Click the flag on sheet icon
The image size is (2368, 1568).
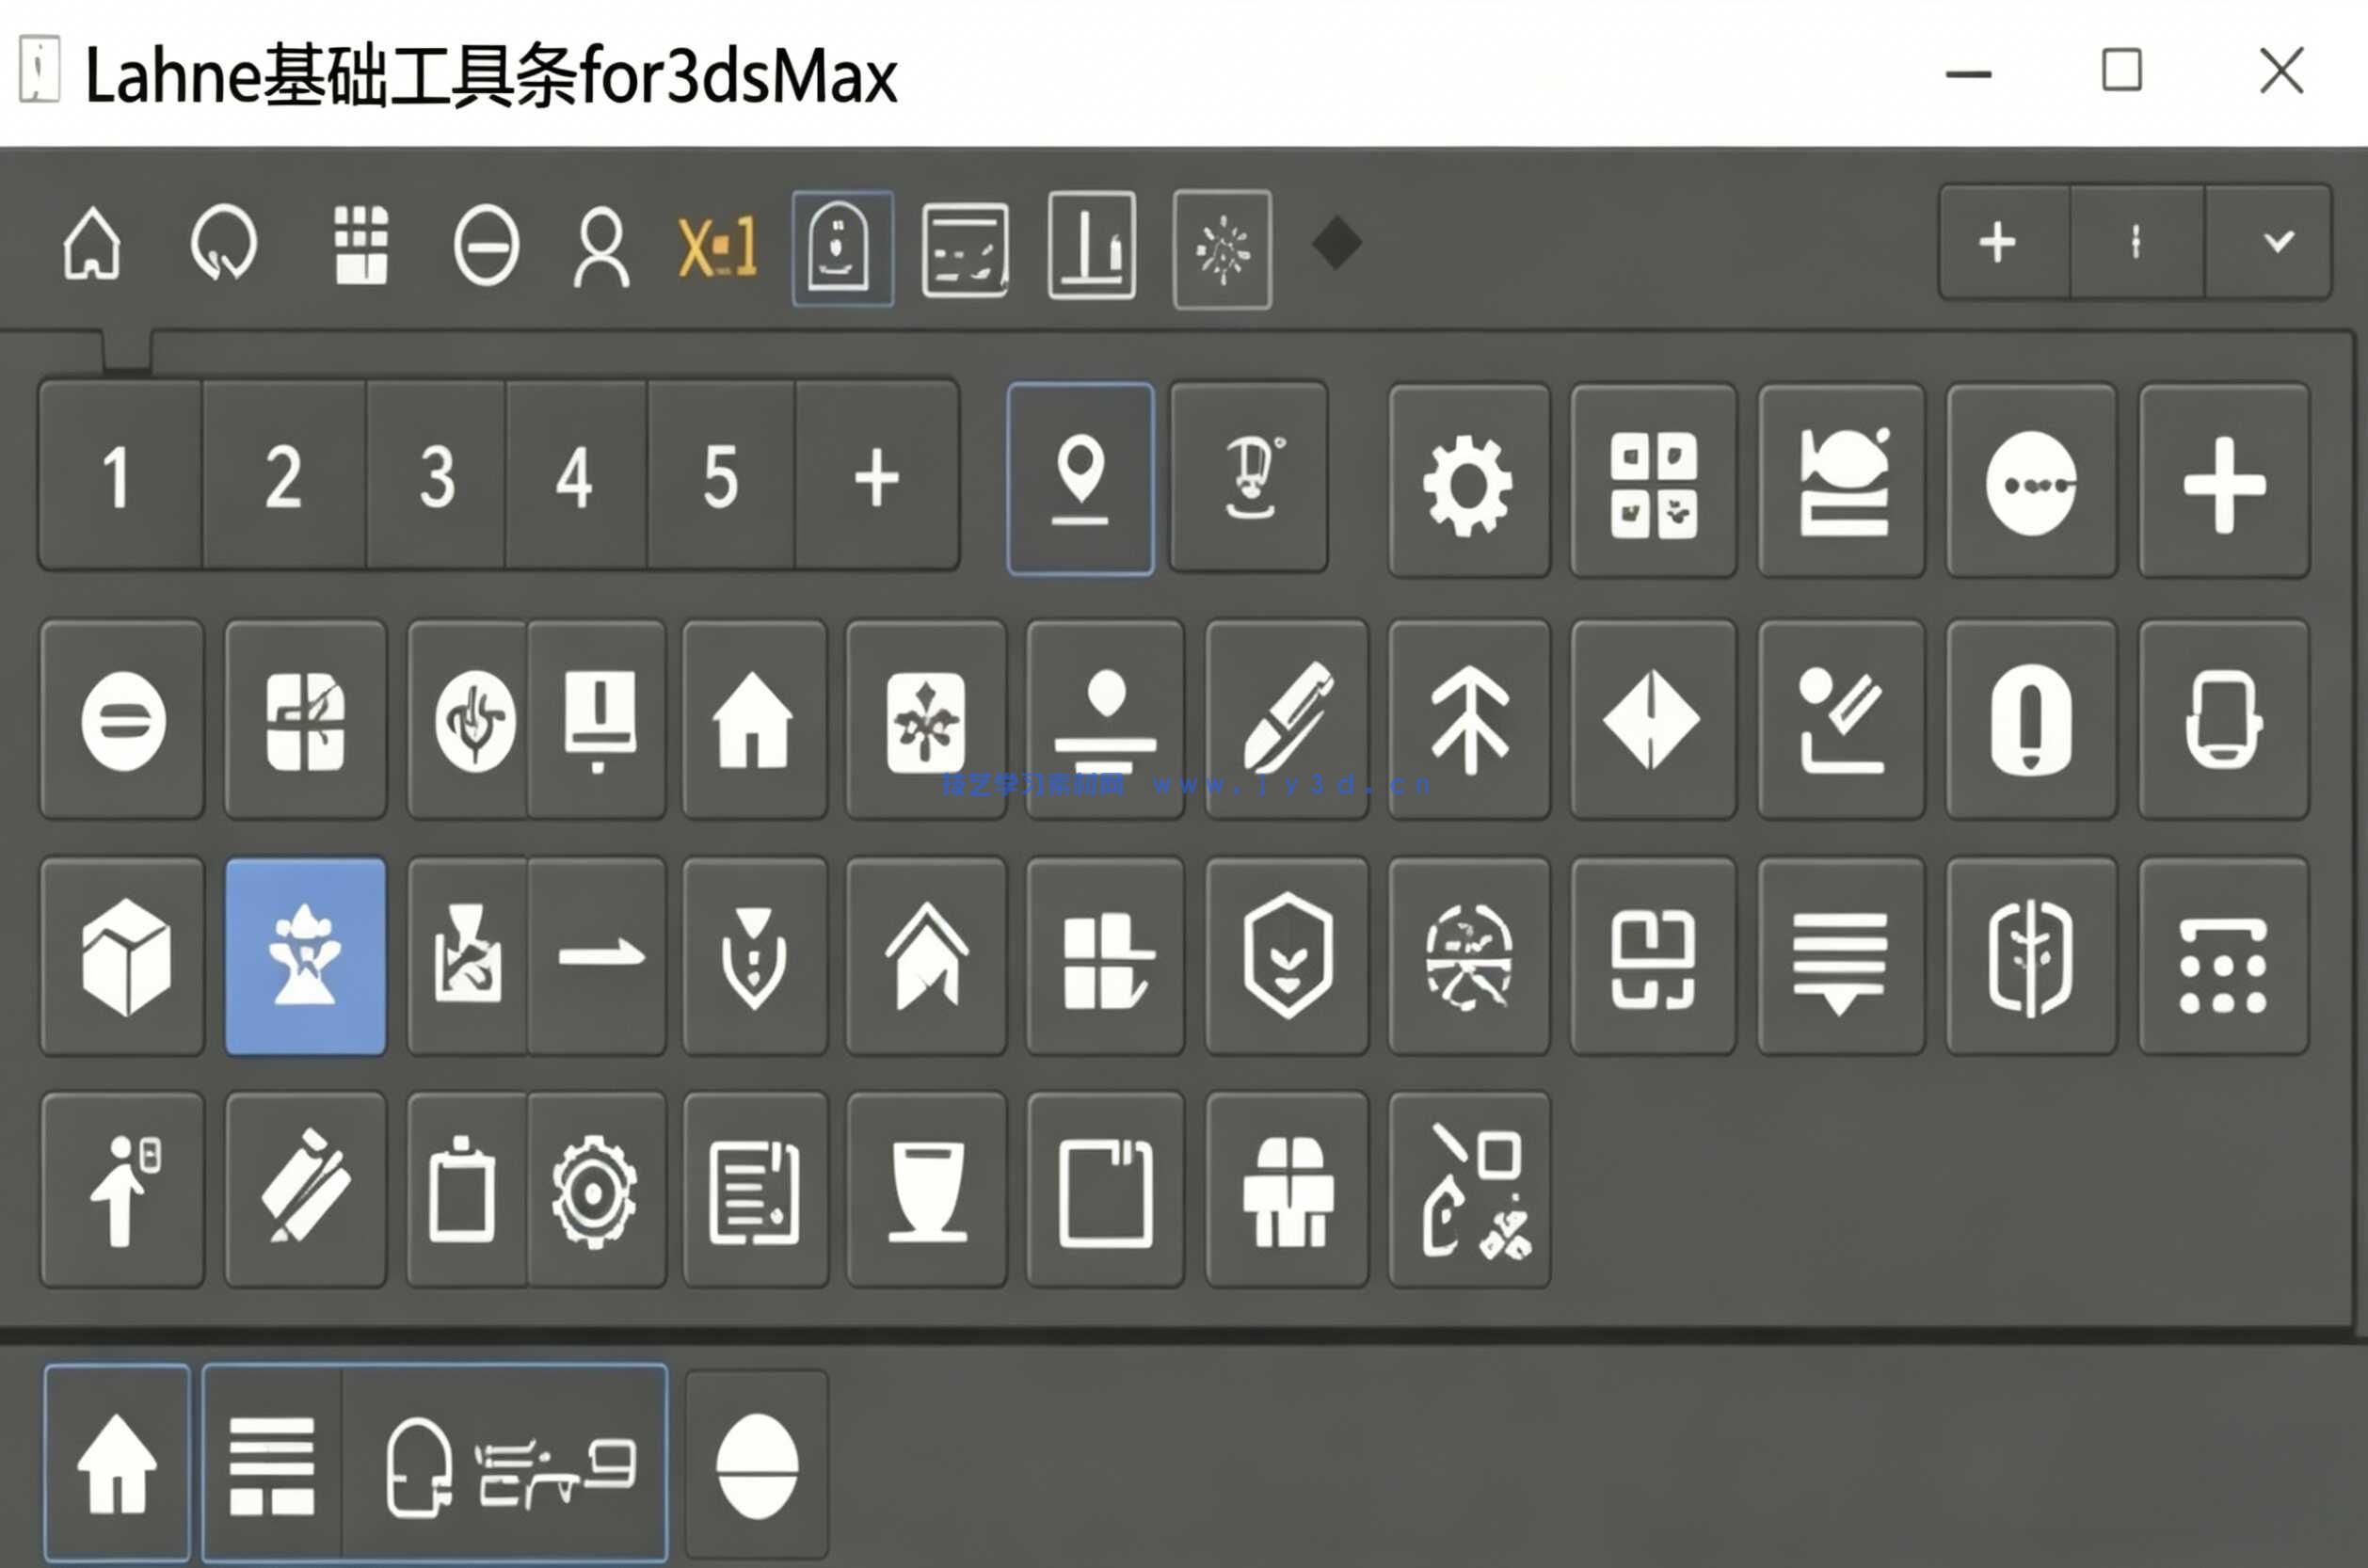coord(468,956)
